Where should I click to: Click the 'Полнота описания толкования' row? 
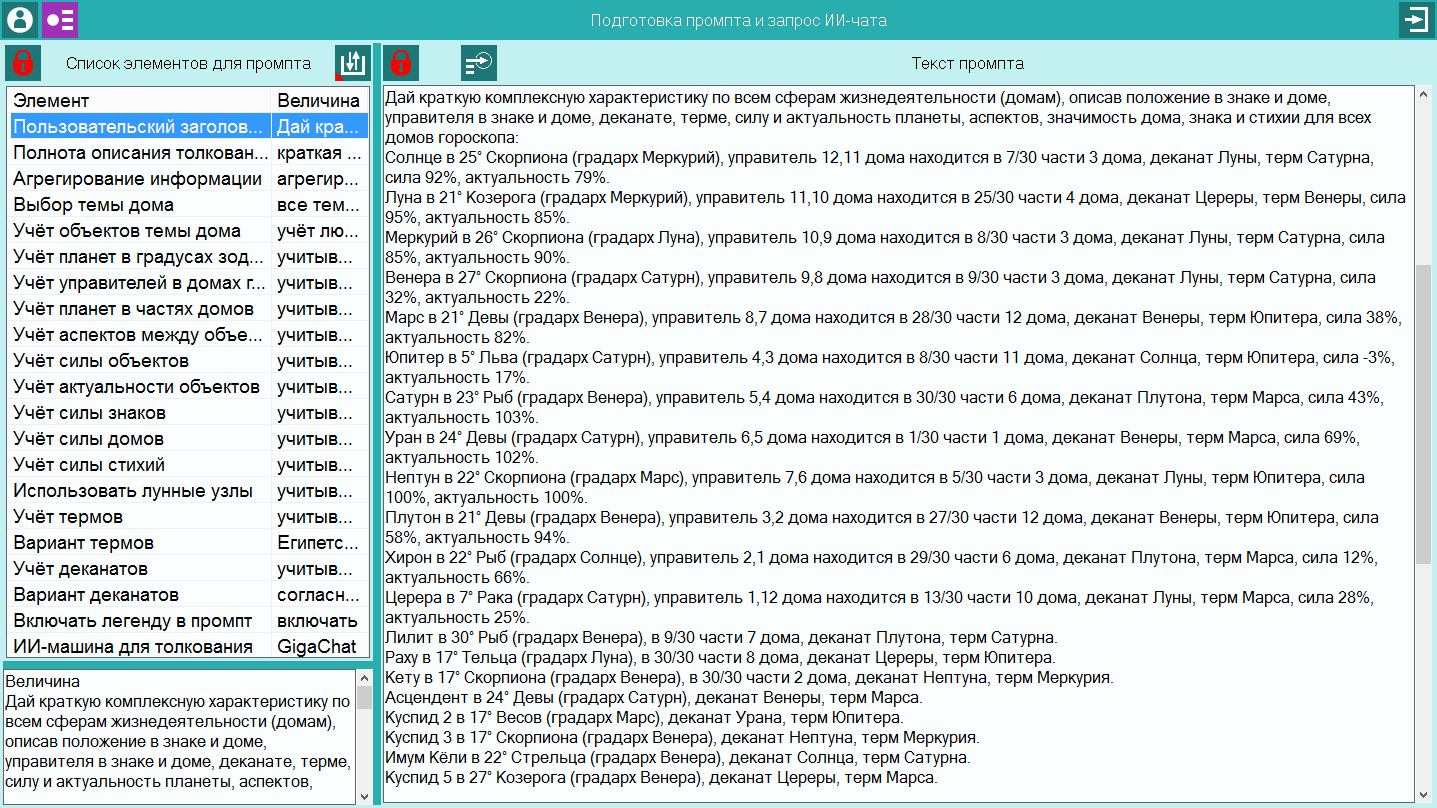pyautogui.click(x=140, y=153)
